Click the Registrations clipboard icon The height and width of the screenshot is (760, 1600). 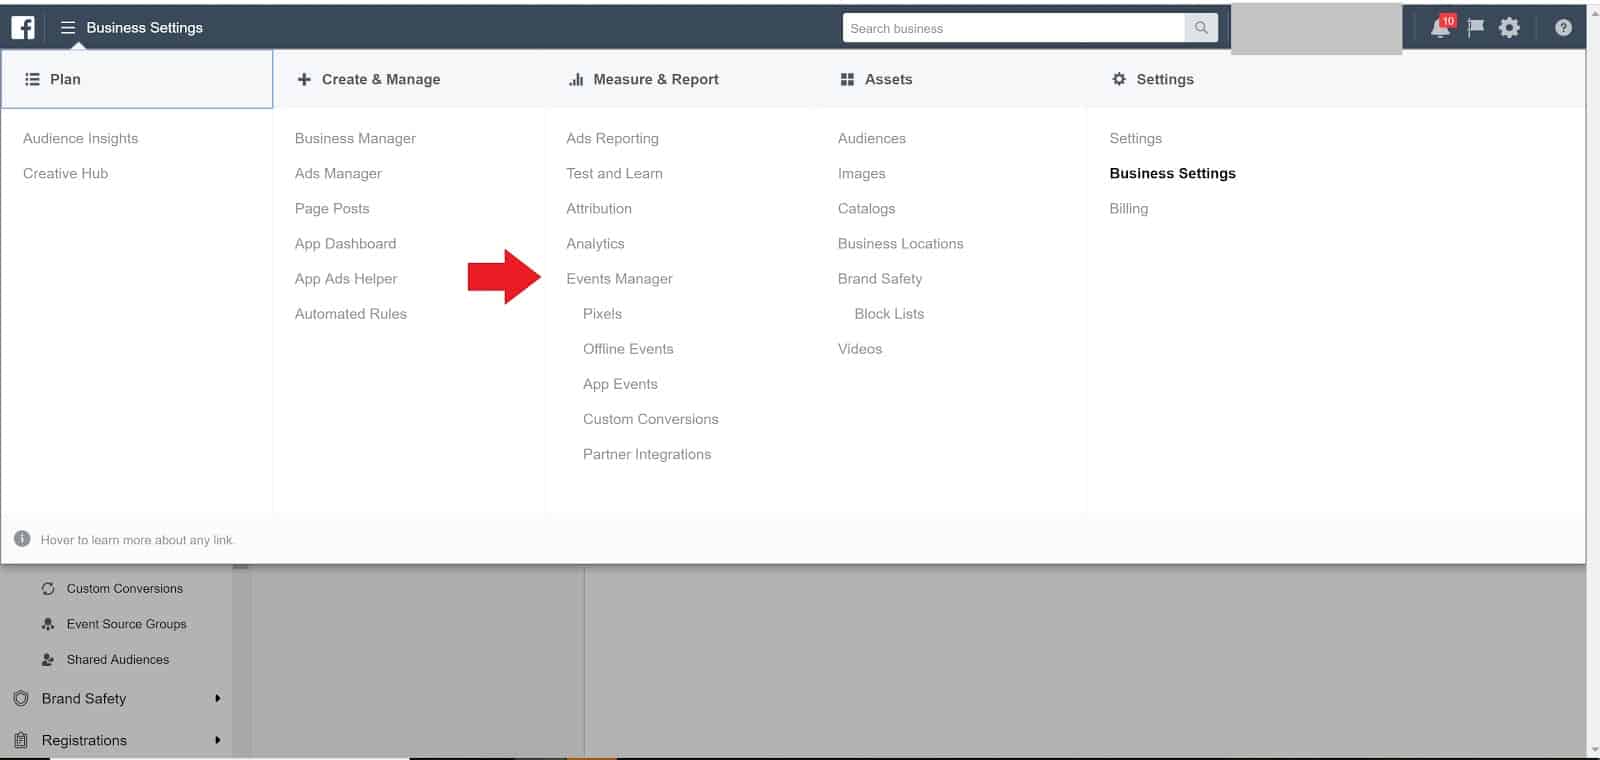coord(21,741)
